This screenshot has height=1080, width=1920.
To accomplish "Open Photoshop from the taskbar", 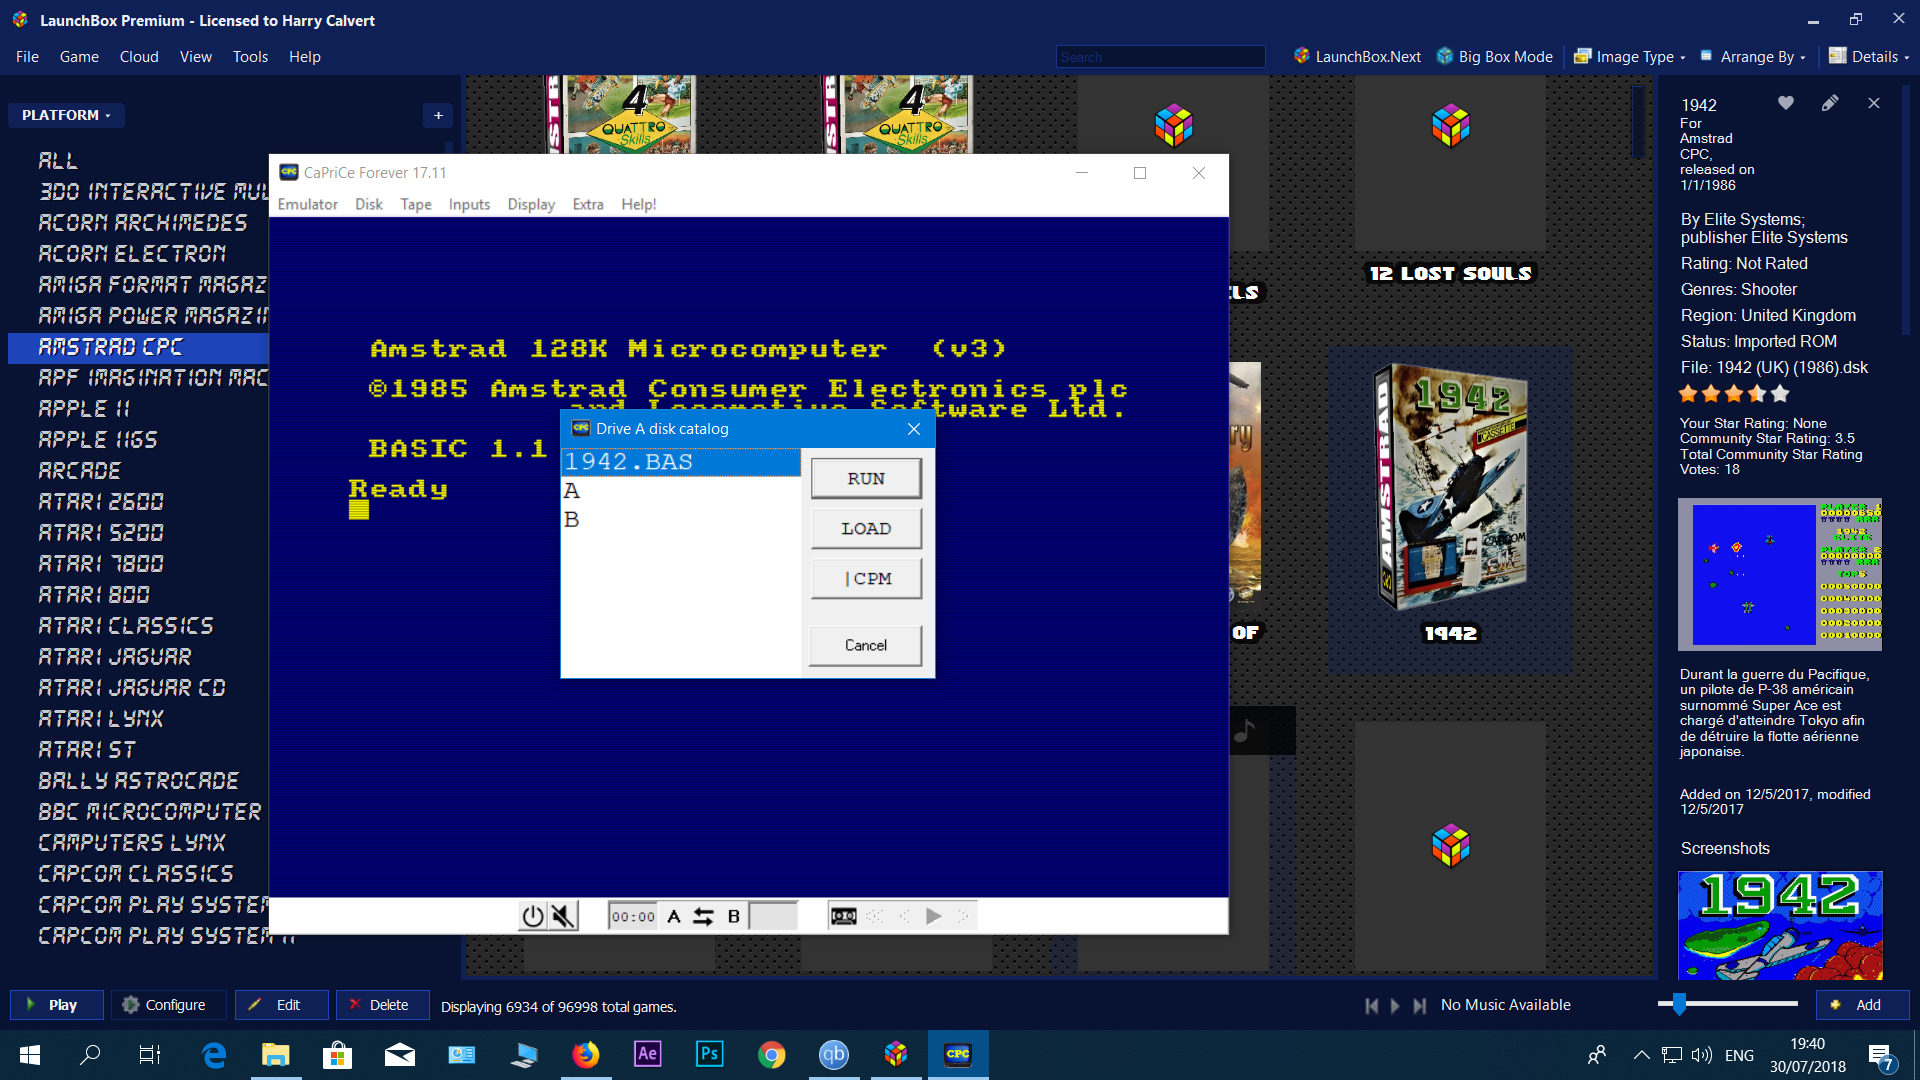I will [710, 1054].
